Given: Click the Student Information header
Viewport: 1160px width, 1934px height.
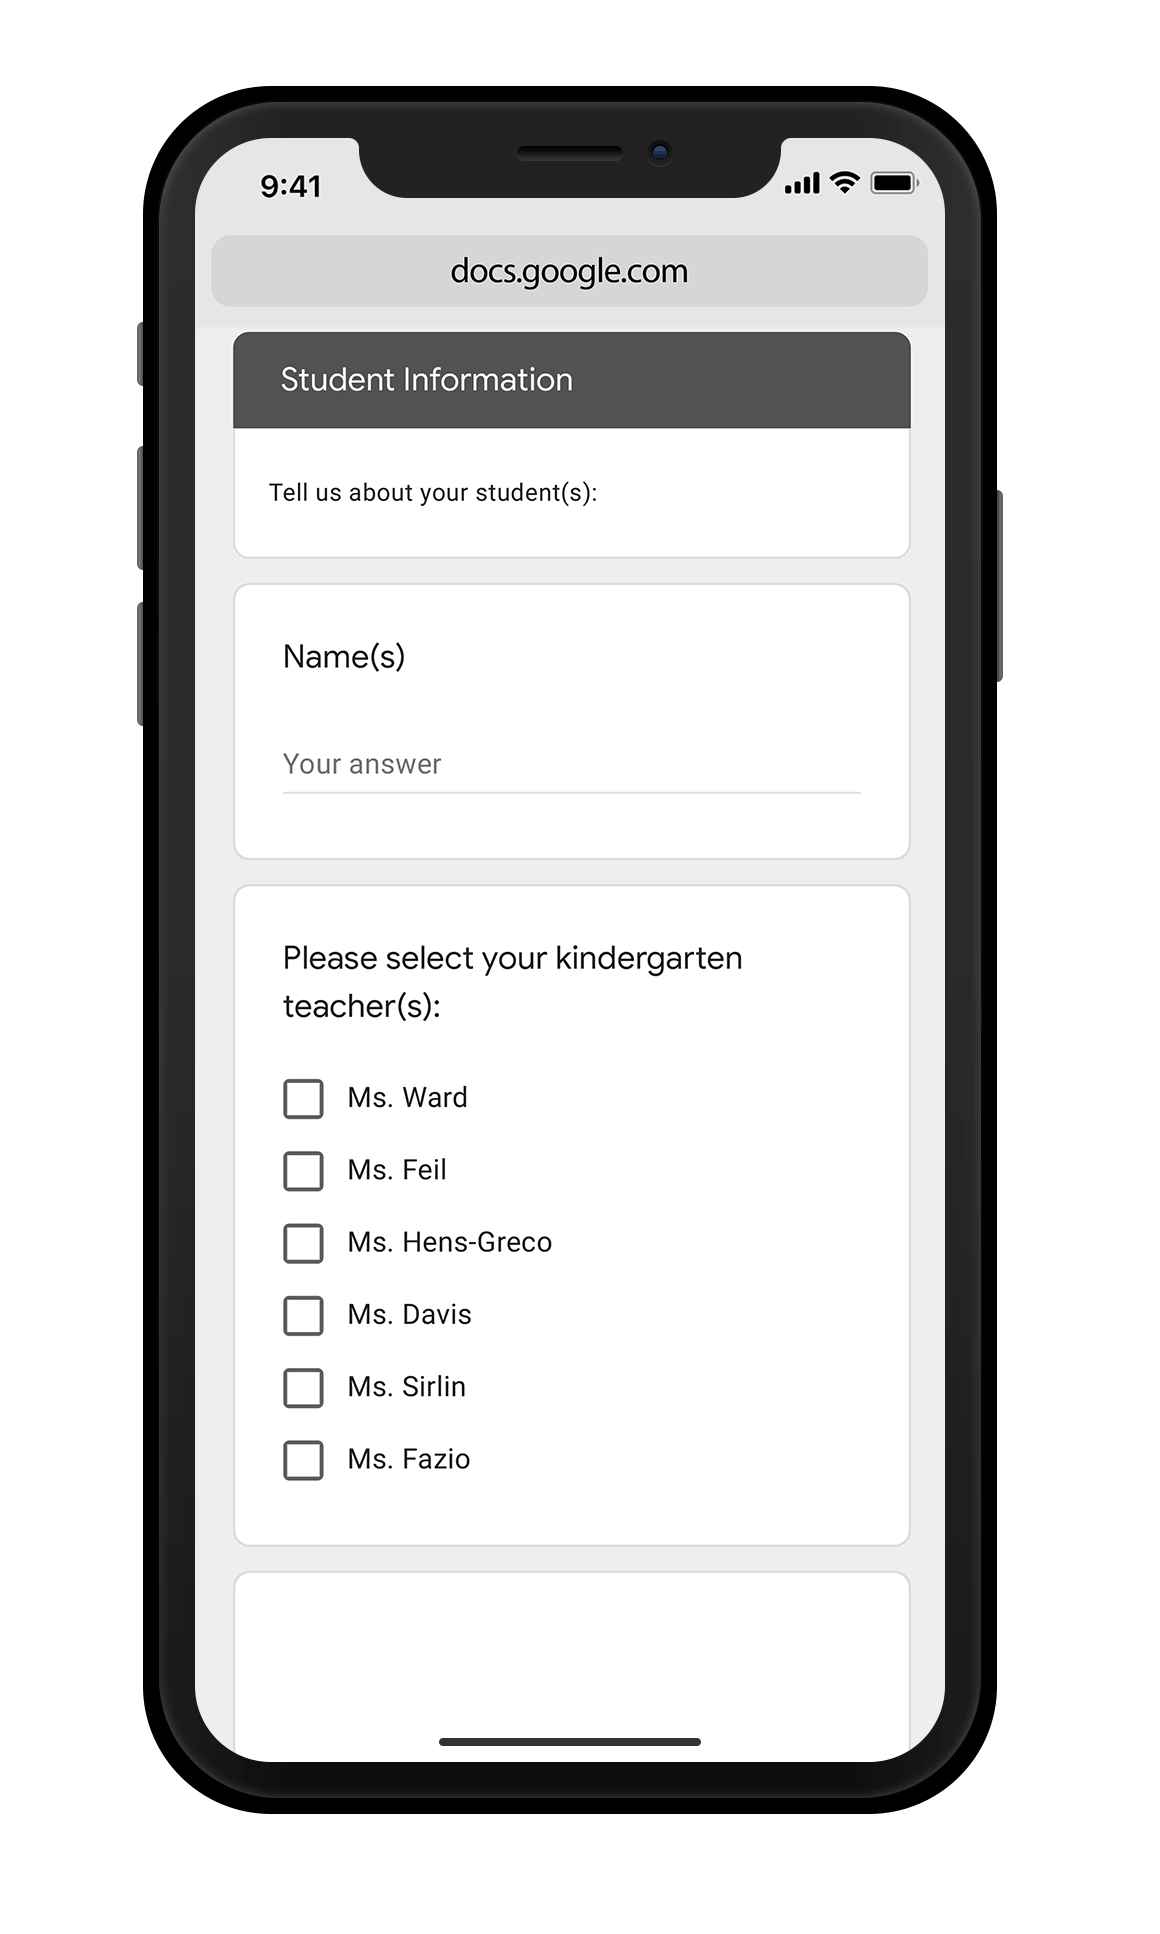Looking at the screenshot, I should 427,380.
